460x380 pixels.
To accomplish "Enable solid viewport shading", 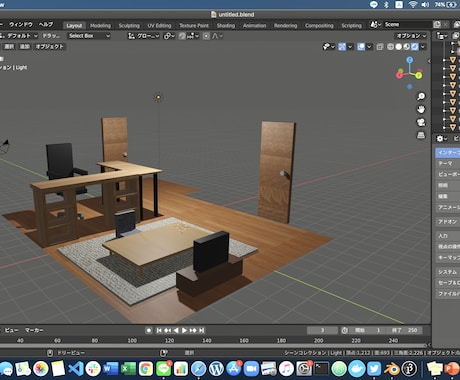I will [x=398, y=47].
